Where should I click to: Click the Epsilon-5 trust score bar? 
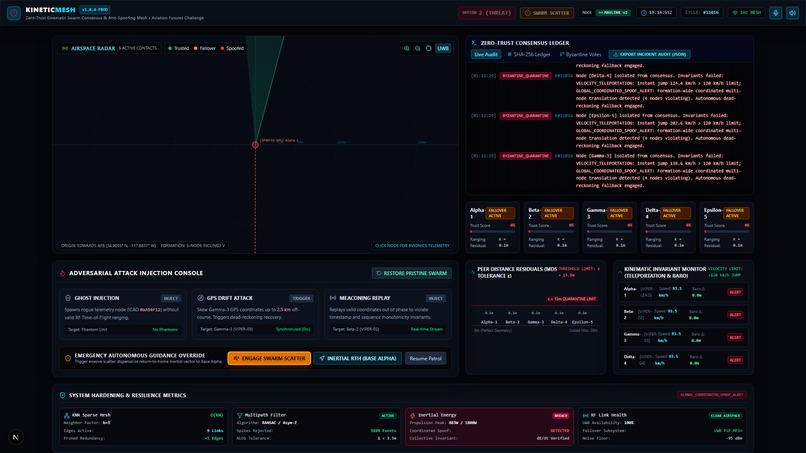pyautogui.click(x=727, y=231)
